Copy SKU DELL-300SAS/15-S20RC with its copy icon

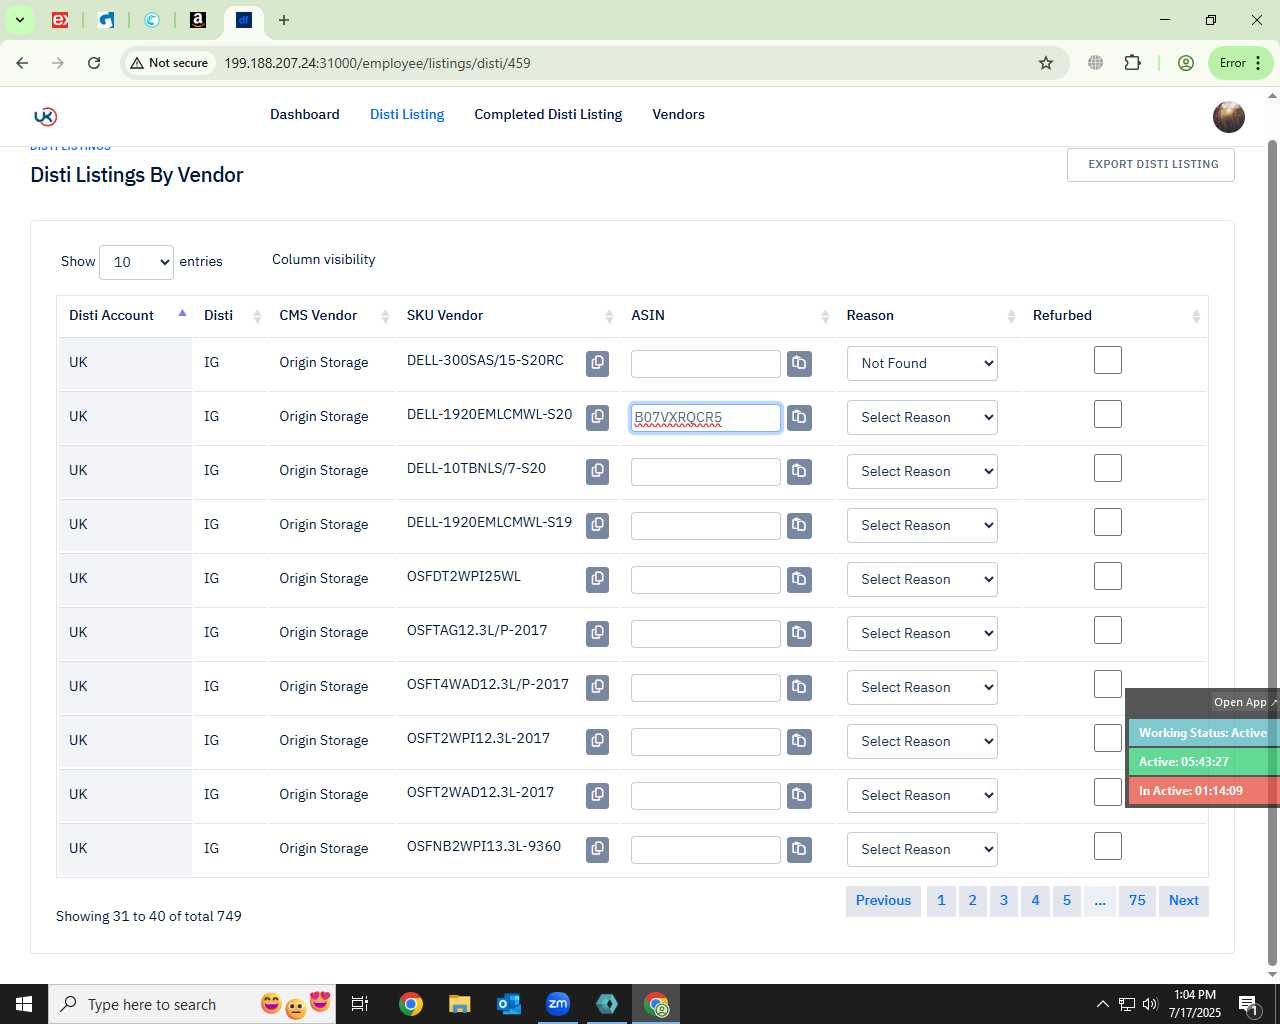[597, 363]
